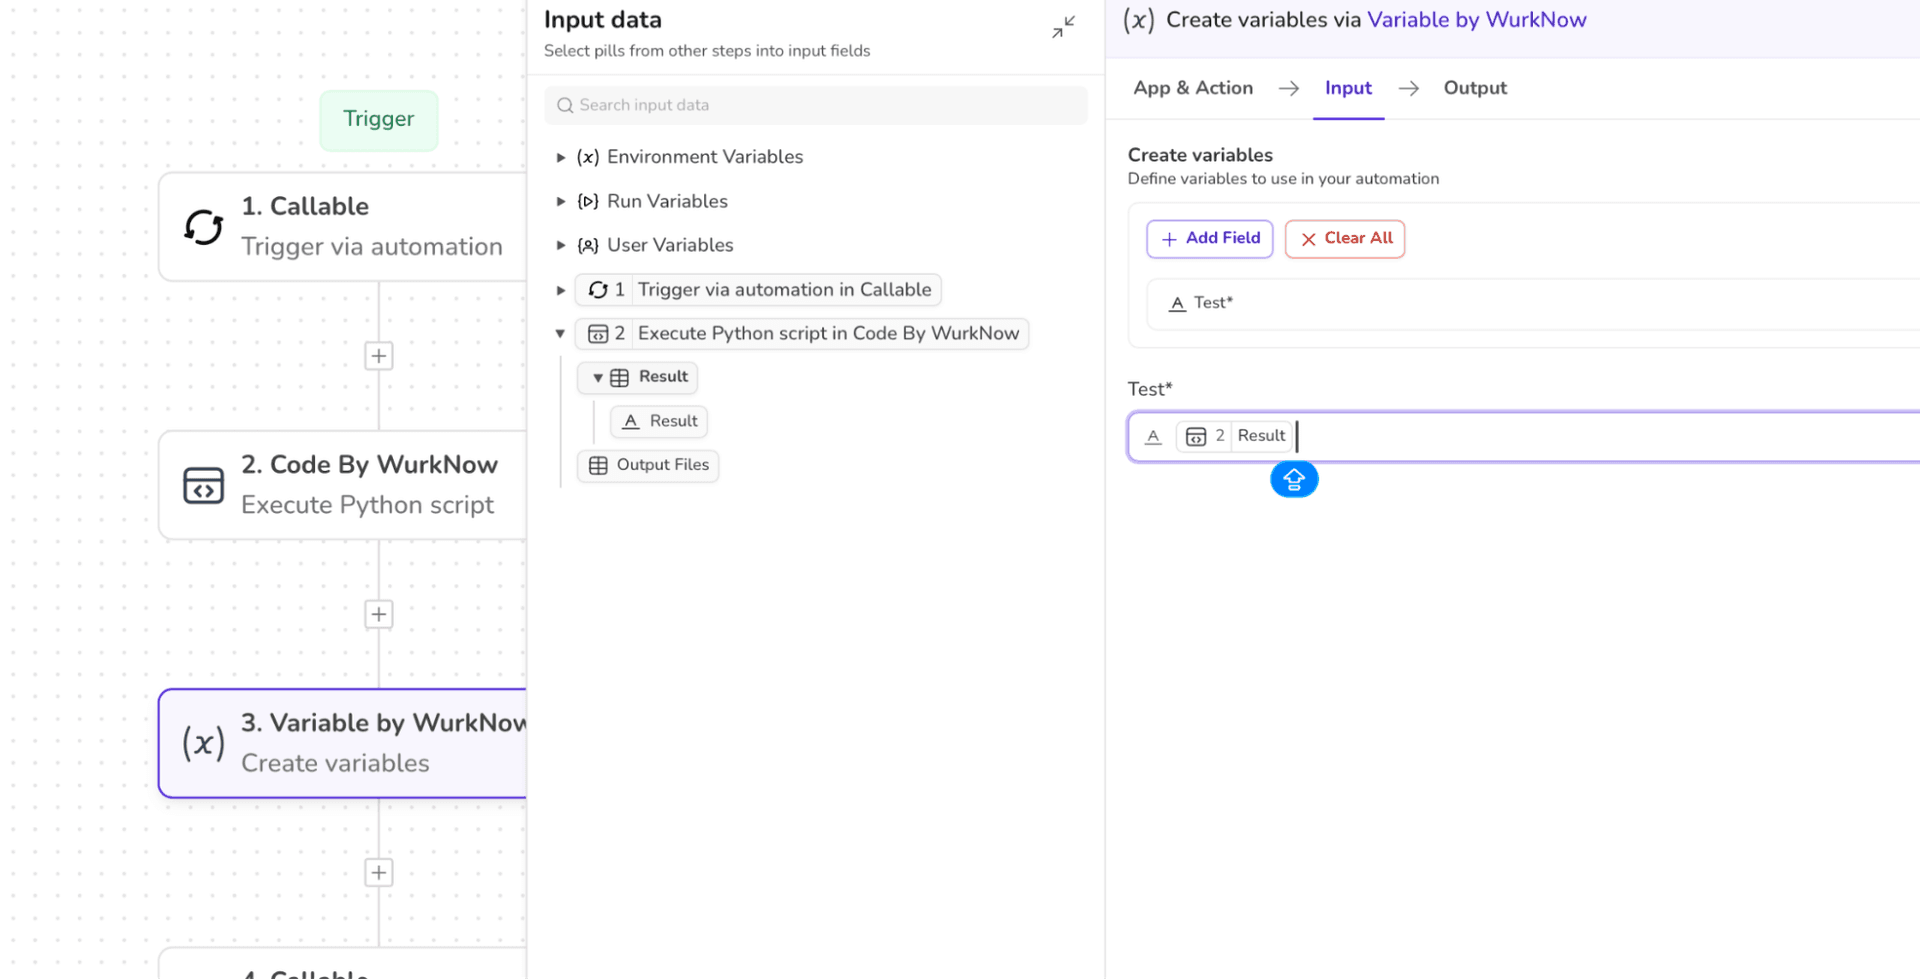Viewport: 1920px width, 980px height.
Task: Open the Variable by WurkNow link
Action: point(1476,20)
